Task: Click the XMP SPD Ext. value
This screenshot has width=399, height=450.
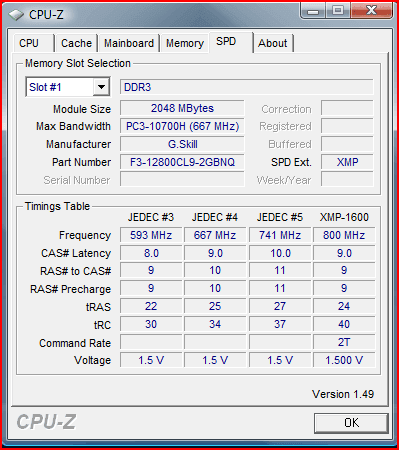Action: [347, 162]
